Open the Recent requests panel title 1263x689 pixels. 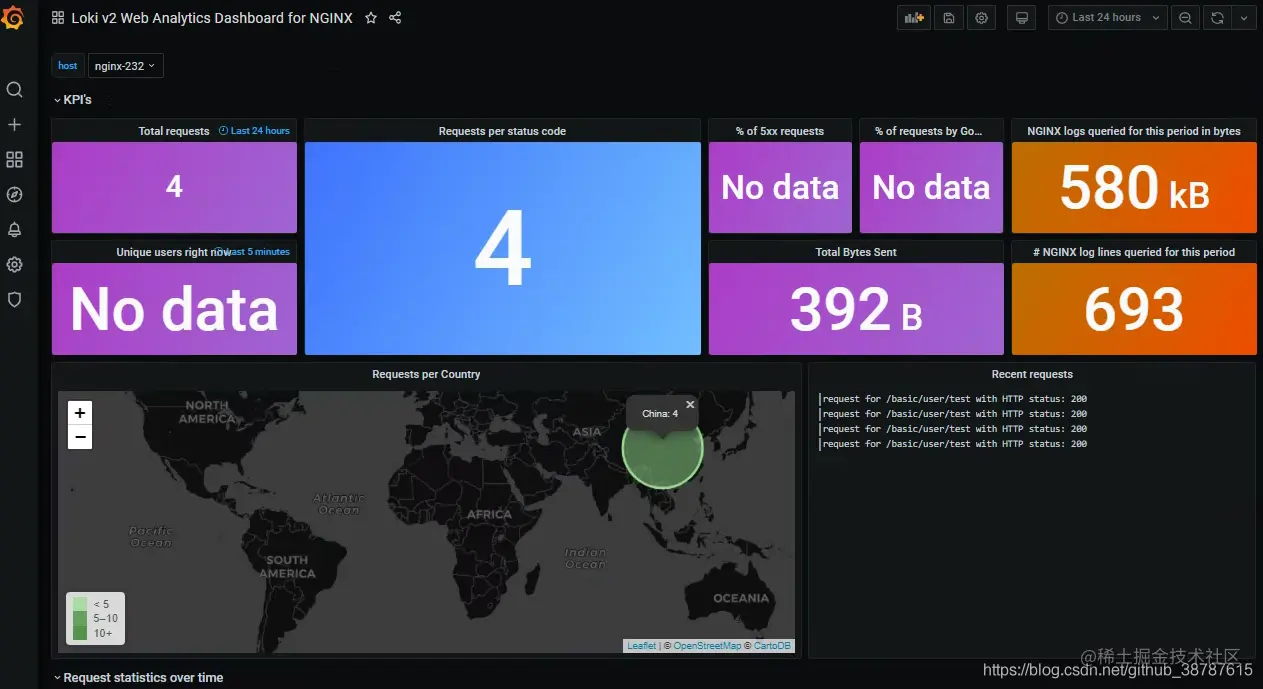tap(1032, 374)
